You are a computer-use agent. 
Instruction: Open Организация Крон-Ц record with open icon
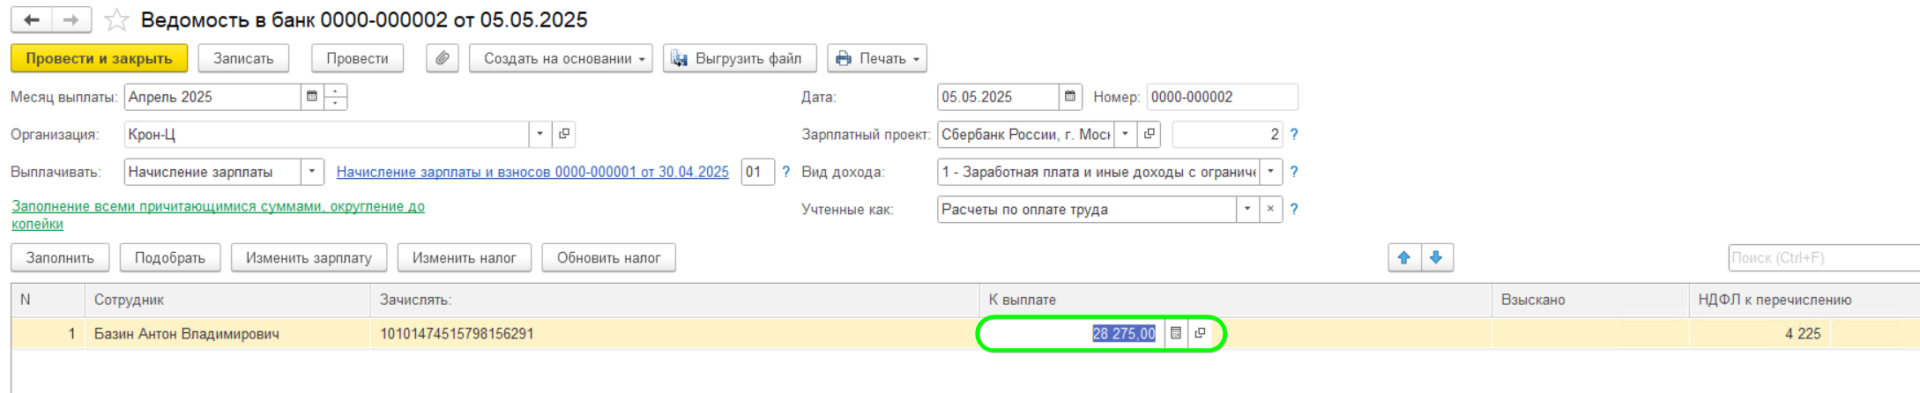click(x=564, y=134)
